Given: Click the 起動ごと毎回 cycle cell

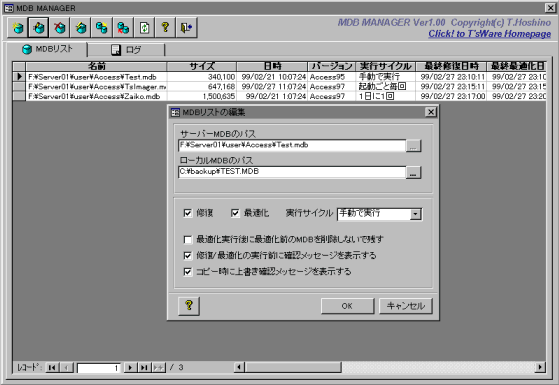Looking at the screenshot, I should [385, 86].
